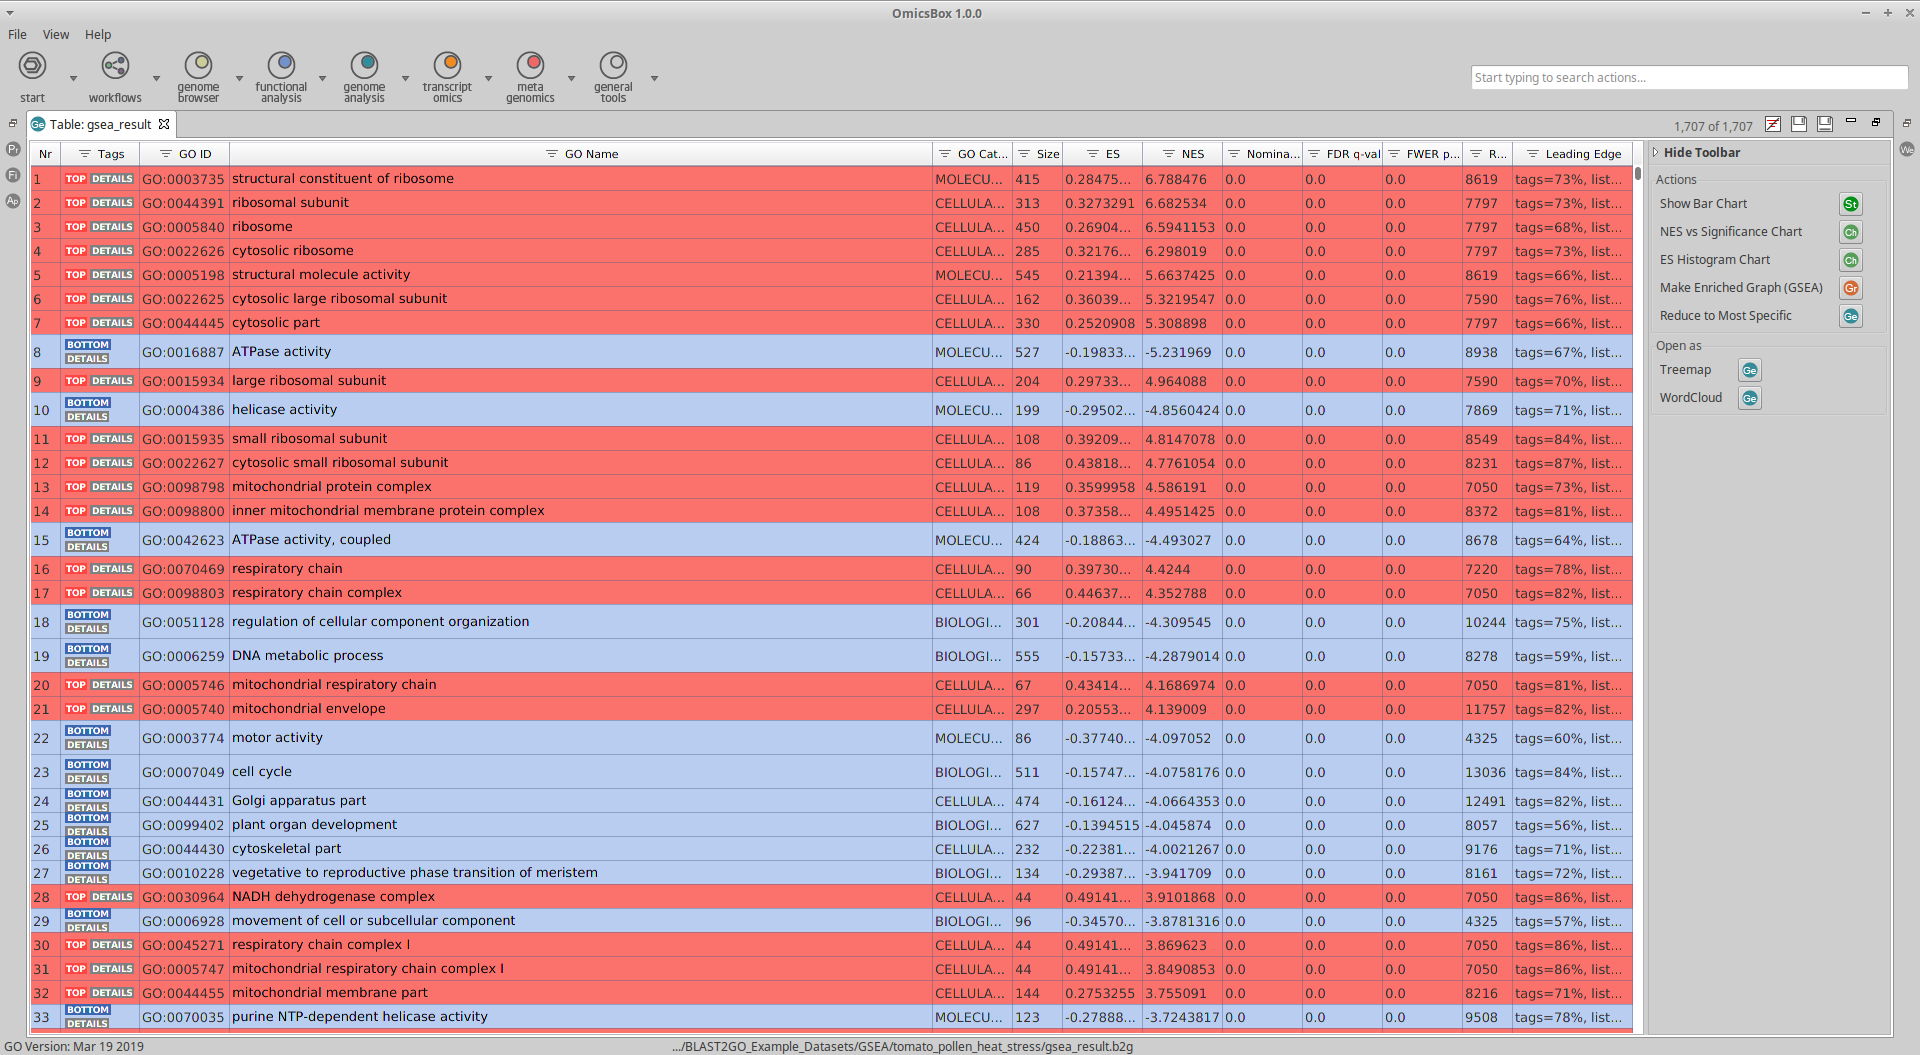Image resolution: width=1920 pixels, height=1055 pixels.
Task: Click the Make Enriched Graph (GSEA) button
Action: tap(1850, 288)
